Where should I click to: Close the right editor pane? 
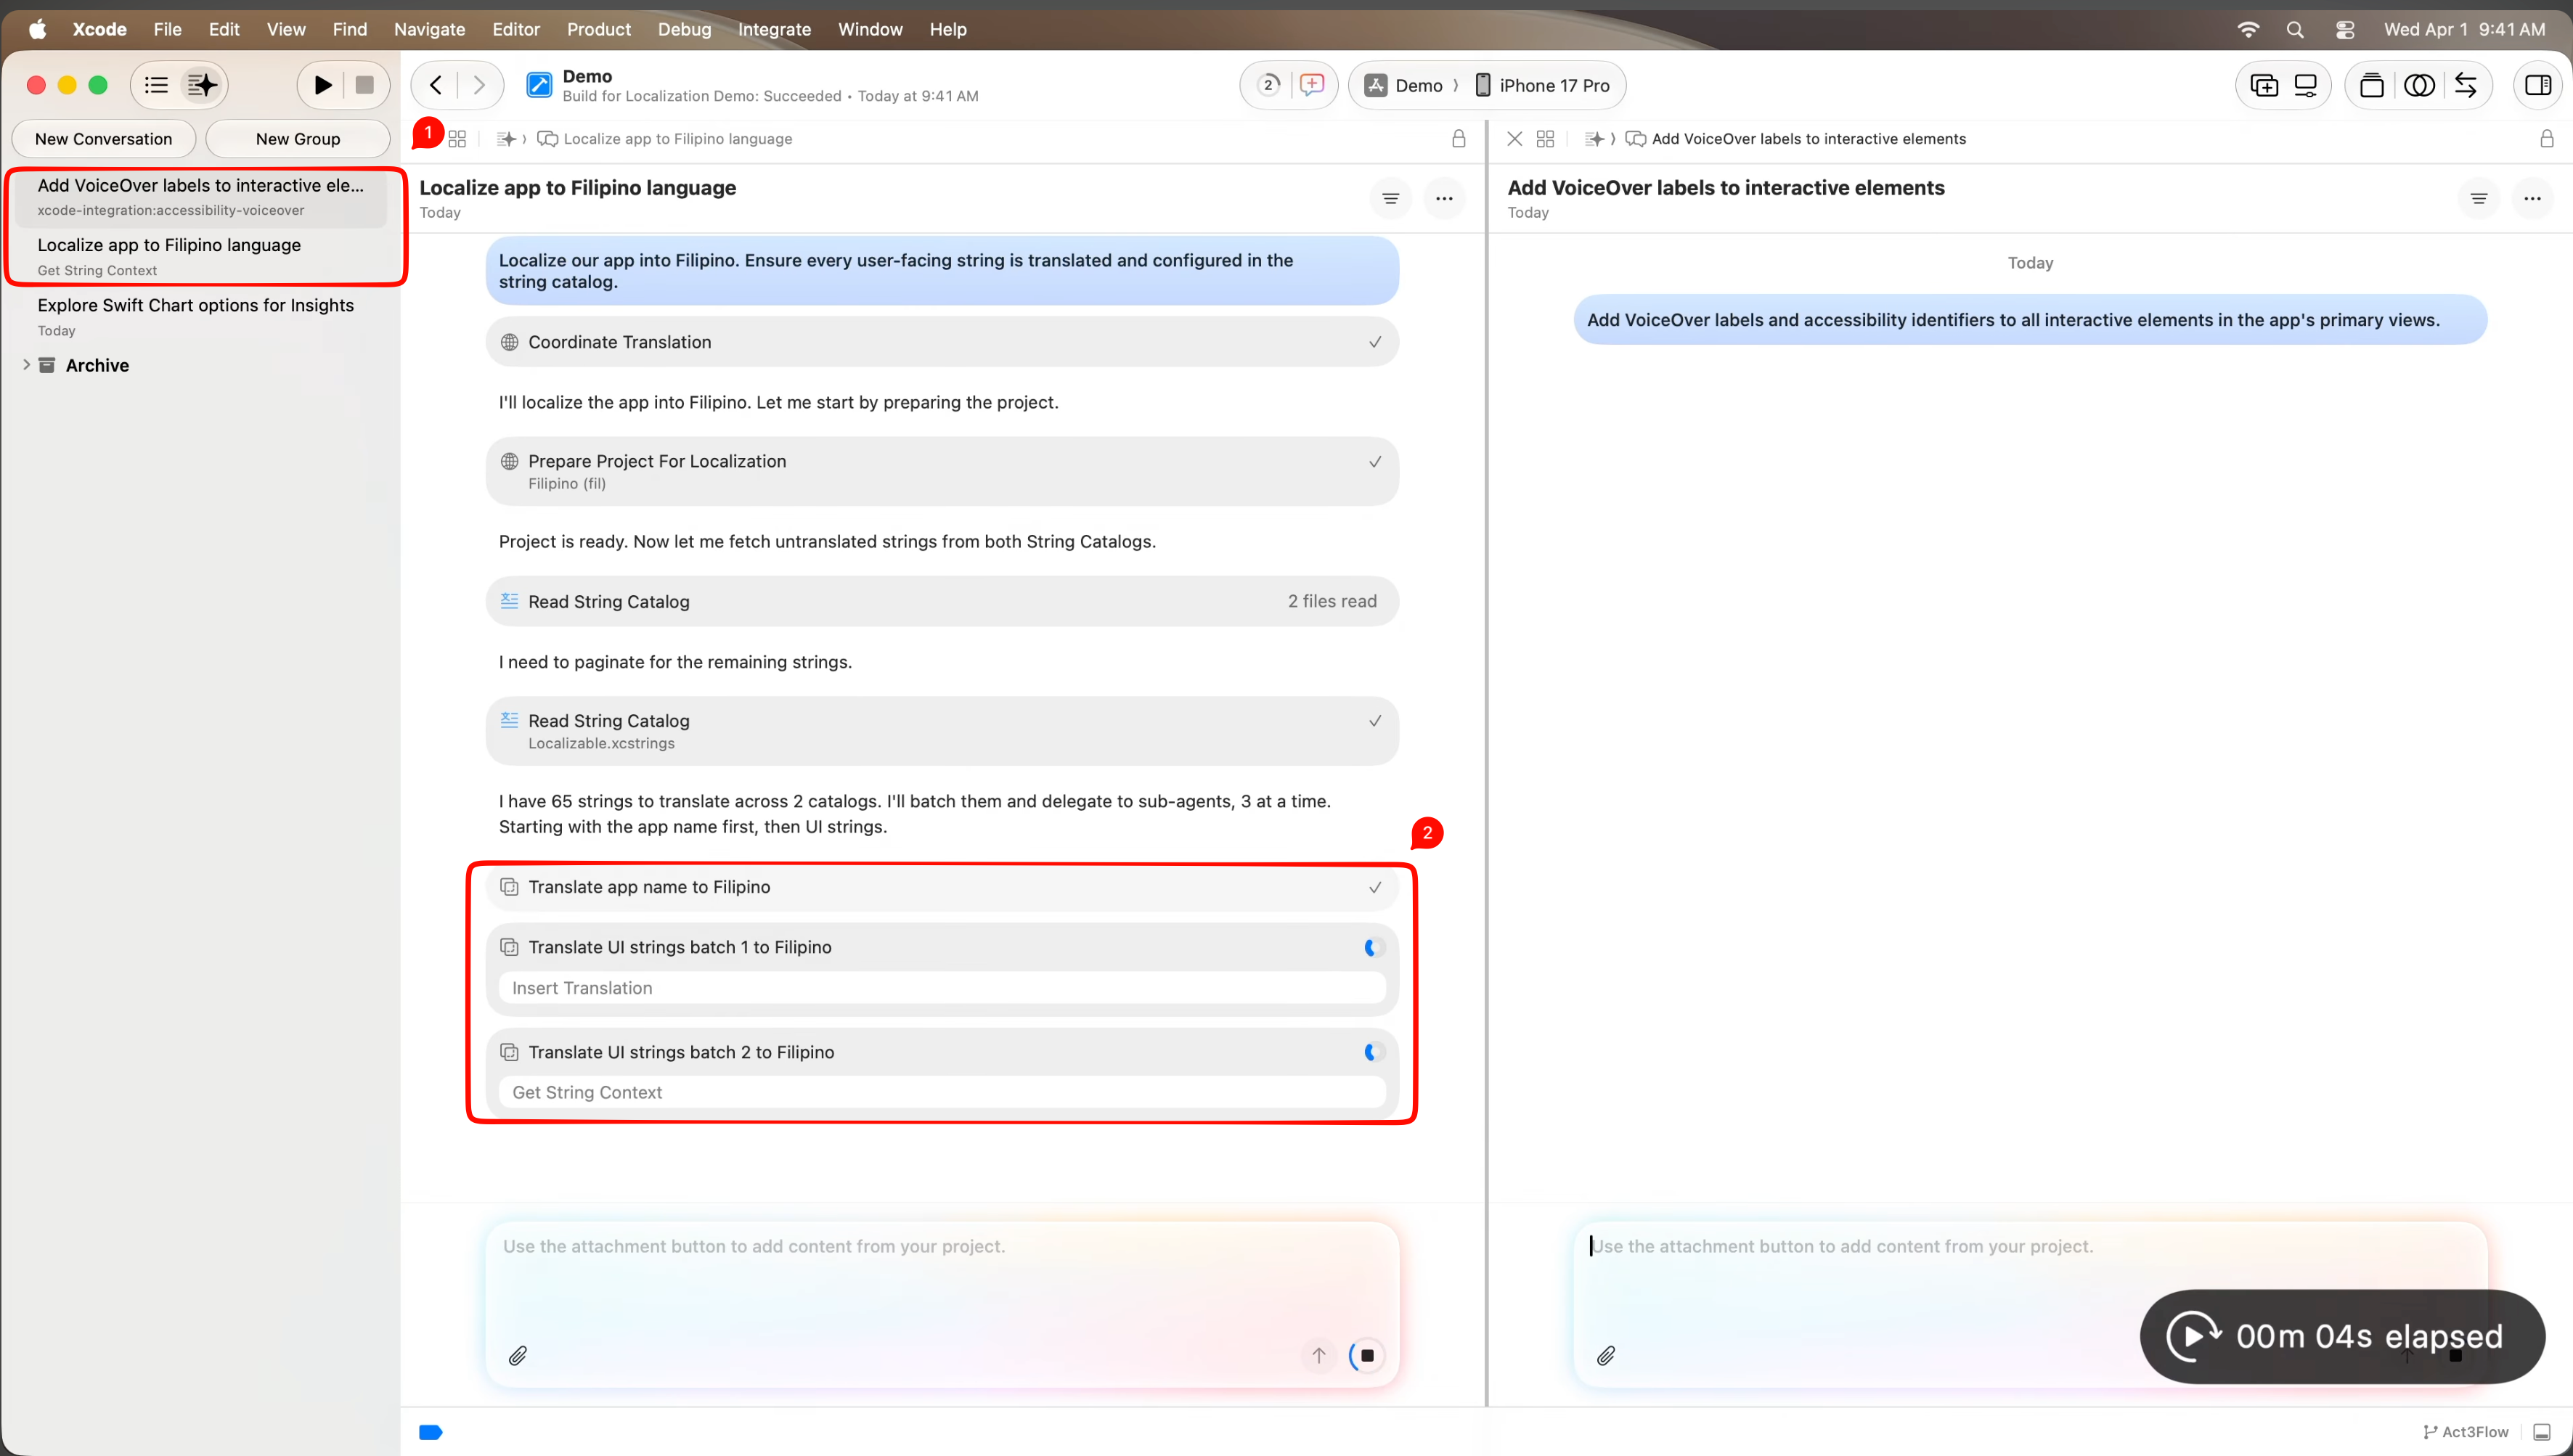(1515, 139)
